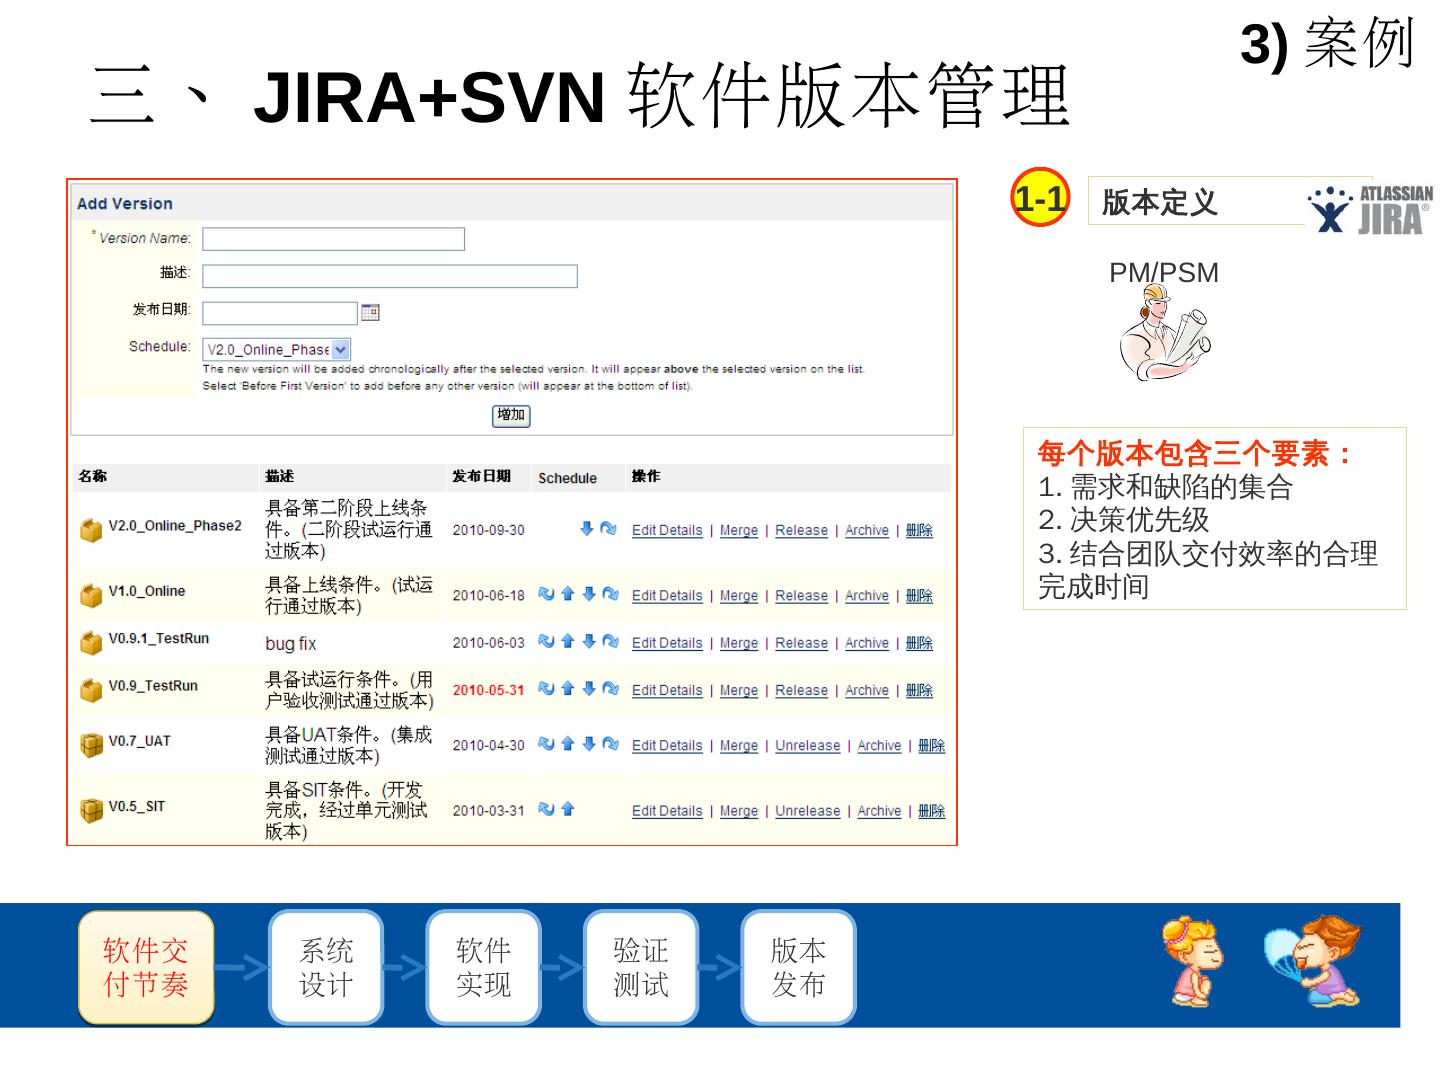Open the Schedule version dropdown
Viewport: 1440px width, 1080px height.
[276, 349]
